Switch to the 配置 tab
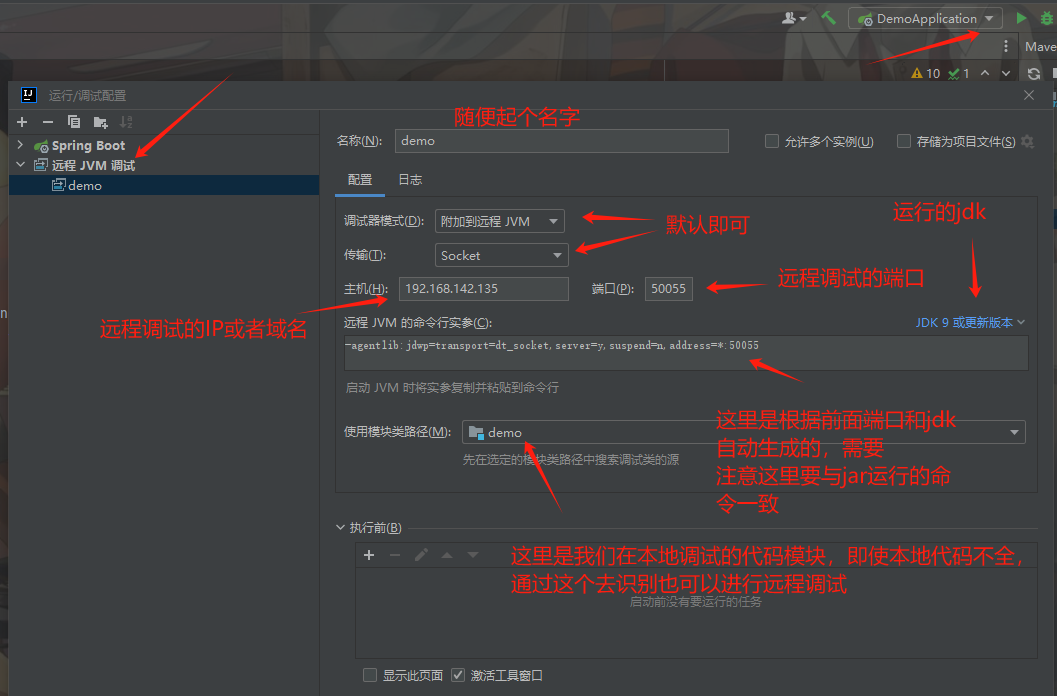 click(x=360, y=179)
